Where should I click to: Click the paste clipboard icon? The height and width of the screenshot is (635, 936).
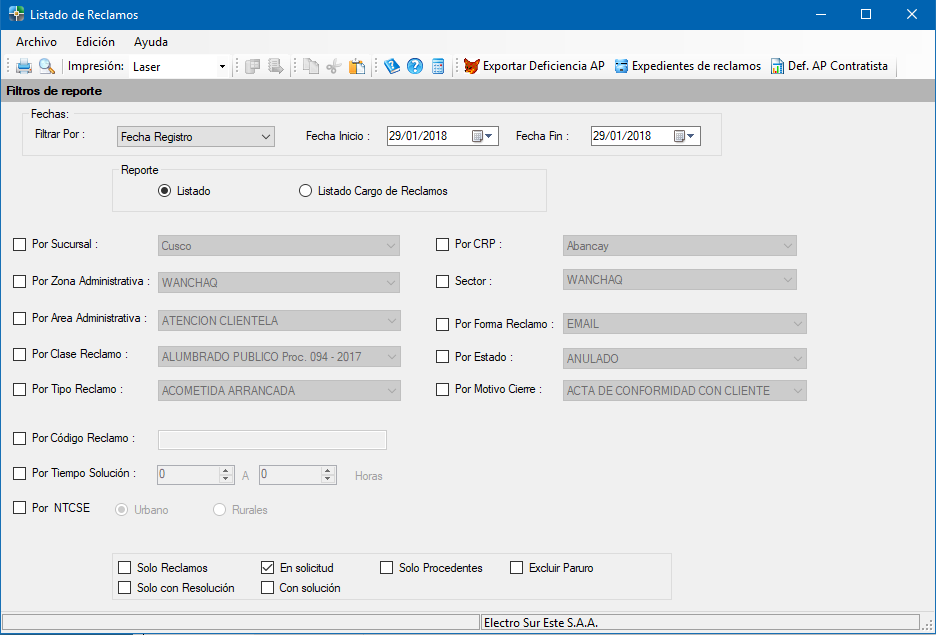click(357, 67)
